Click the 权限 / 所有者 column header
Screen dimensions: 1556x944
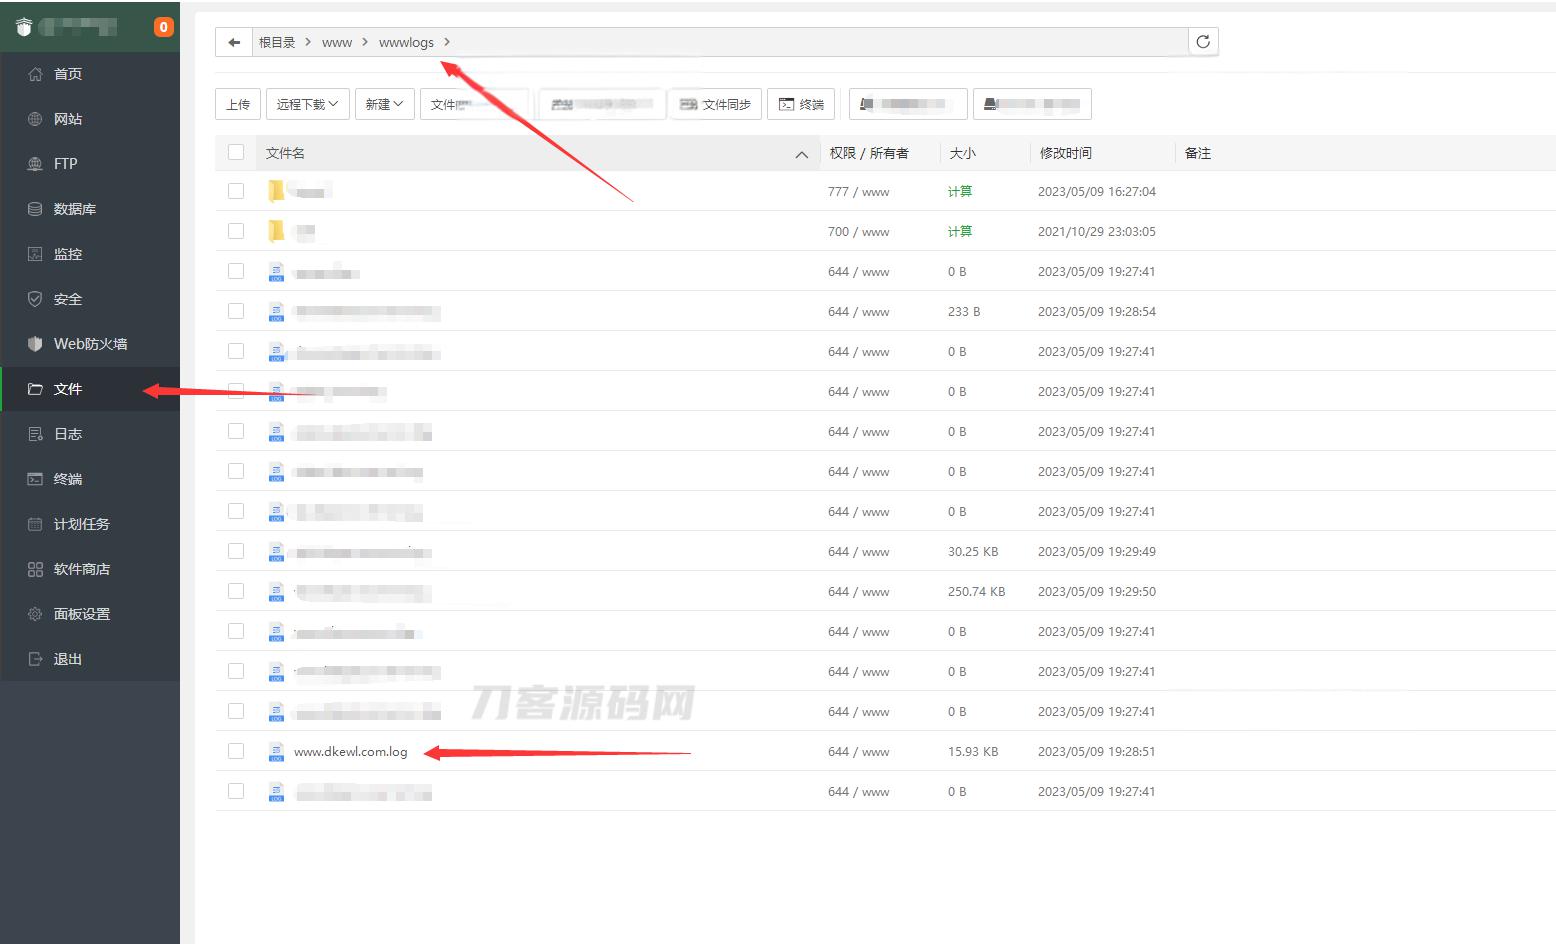pyautogui.click(x=869, y=153)
